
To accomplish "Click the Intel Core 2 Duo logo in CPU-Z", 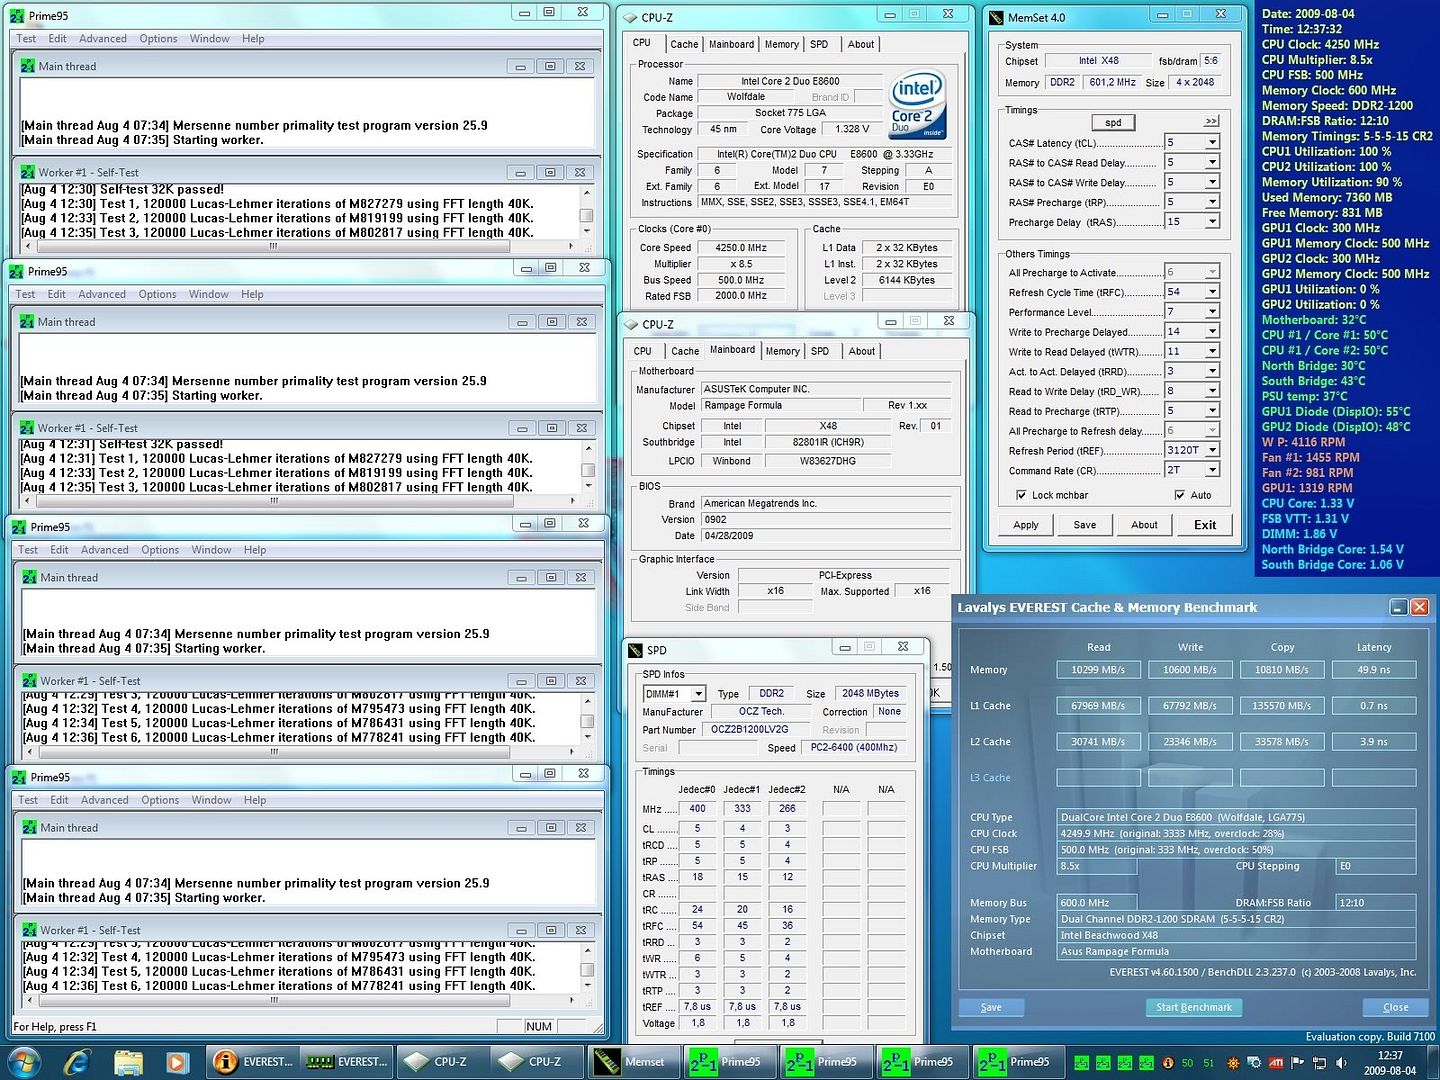I will point(917,106).
